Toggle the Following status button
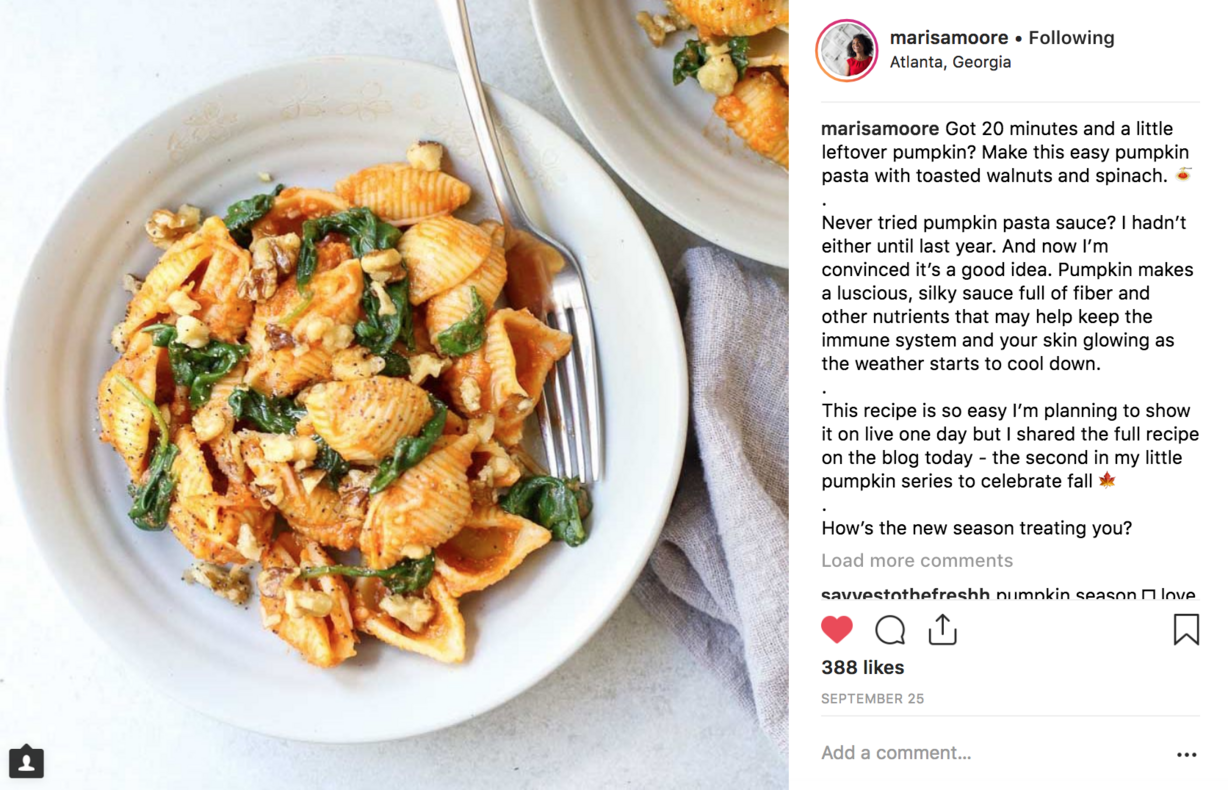 1071,38
